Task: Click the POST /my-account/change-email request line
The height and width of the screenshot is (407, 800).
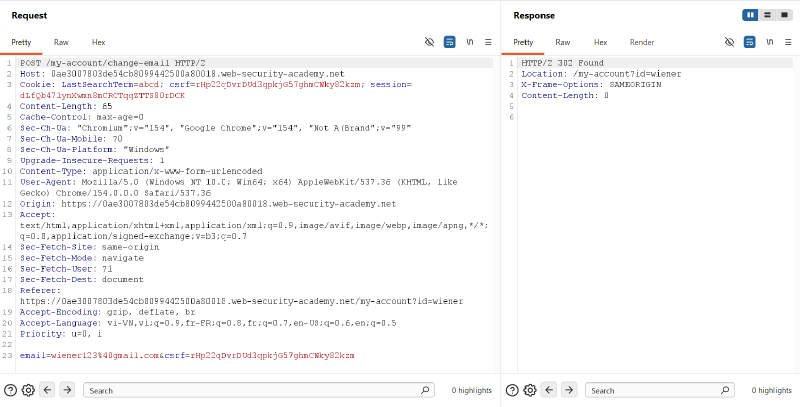Action: 112,63
